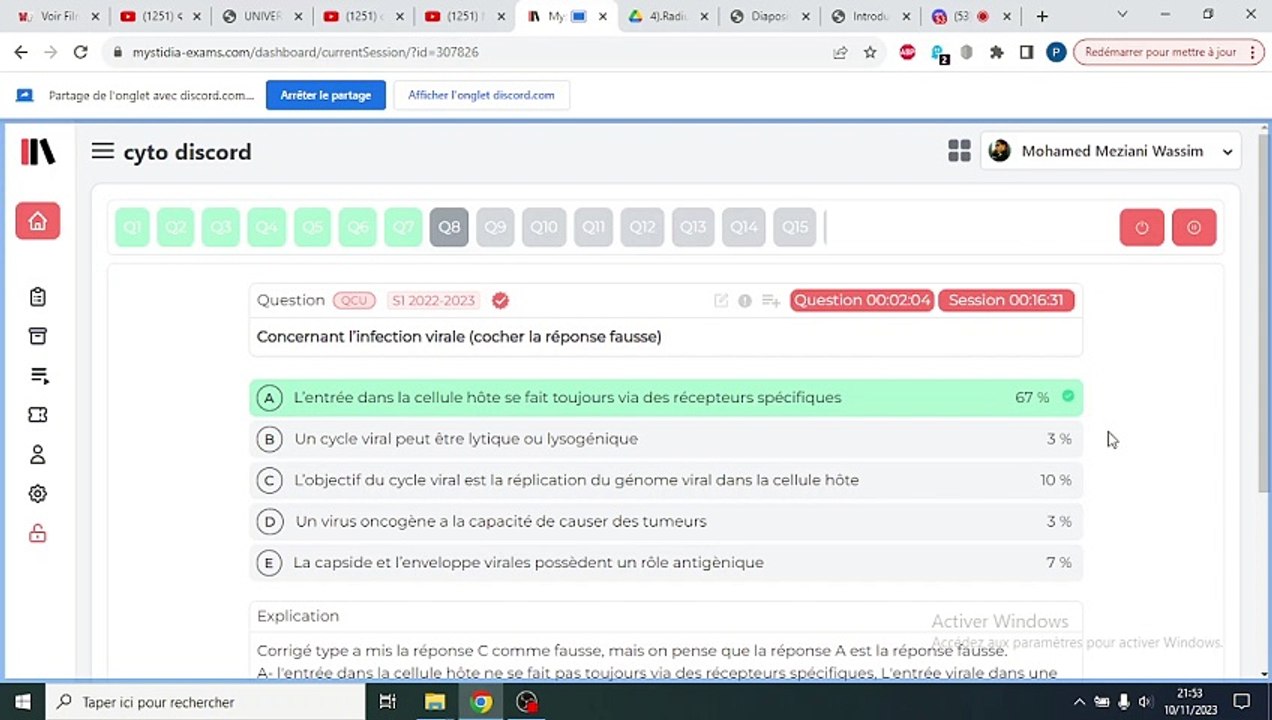Go to question Q9
Image resolution: width=1272 pixels, height=720 pixels.
click(x=495, y=227)
